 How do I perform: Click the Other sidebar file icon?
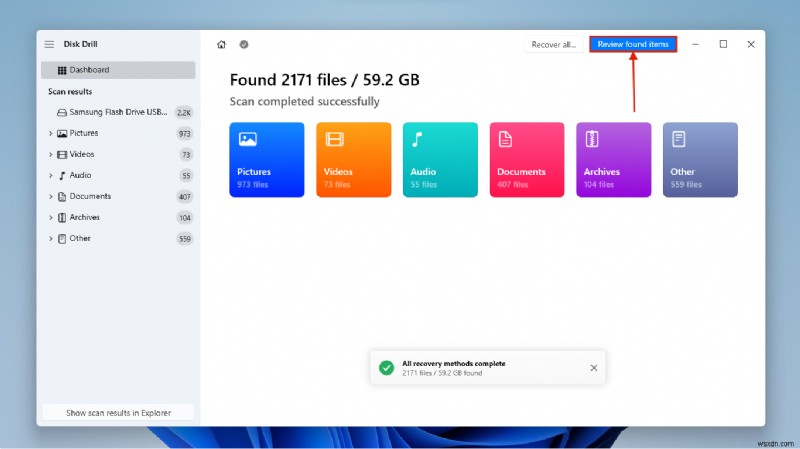[x=62, y=239]
